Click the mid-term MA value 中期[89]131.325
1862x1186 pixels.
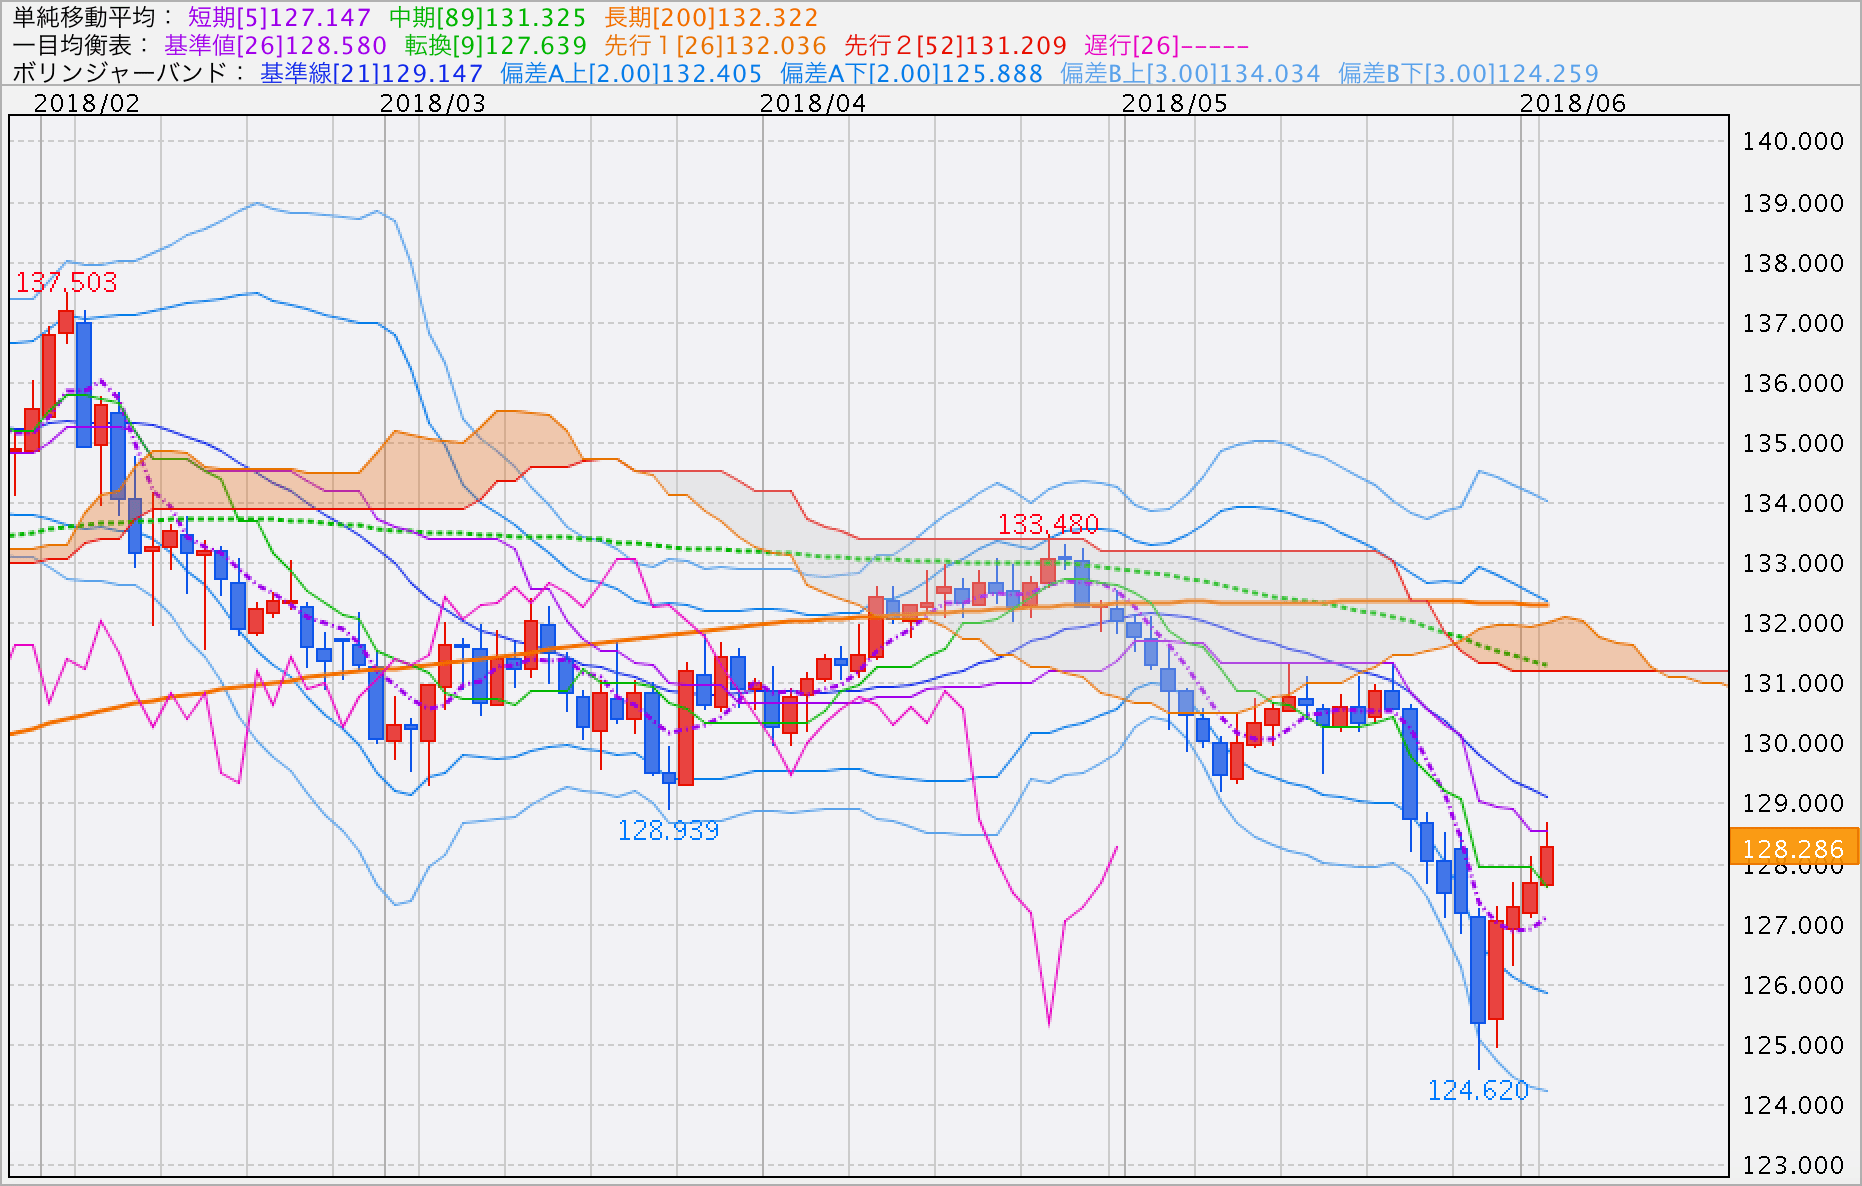[x=488, y=17]
